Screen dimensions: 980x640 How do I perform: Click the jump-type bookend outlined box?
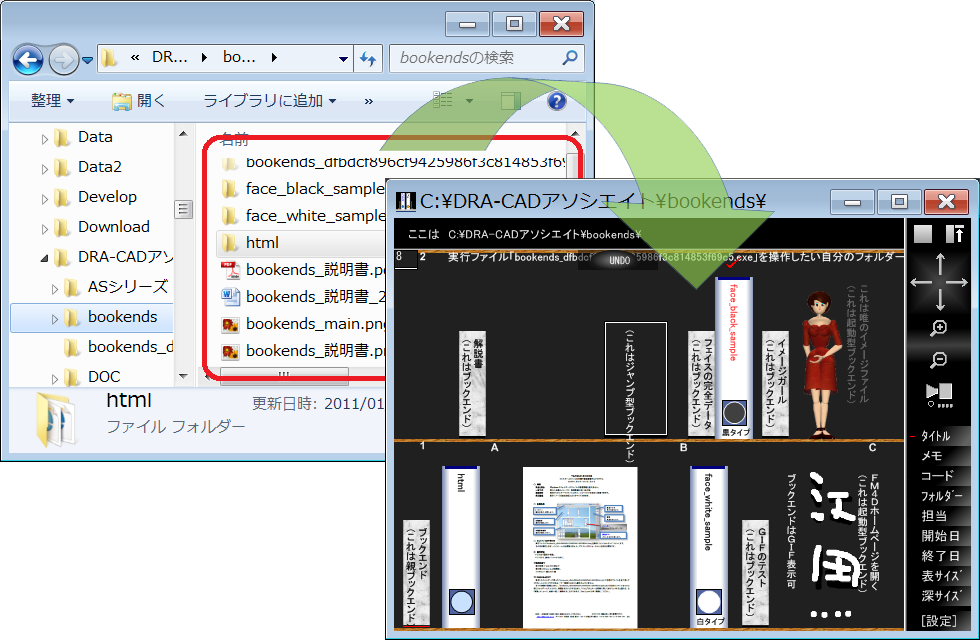(x=636, y=378)
